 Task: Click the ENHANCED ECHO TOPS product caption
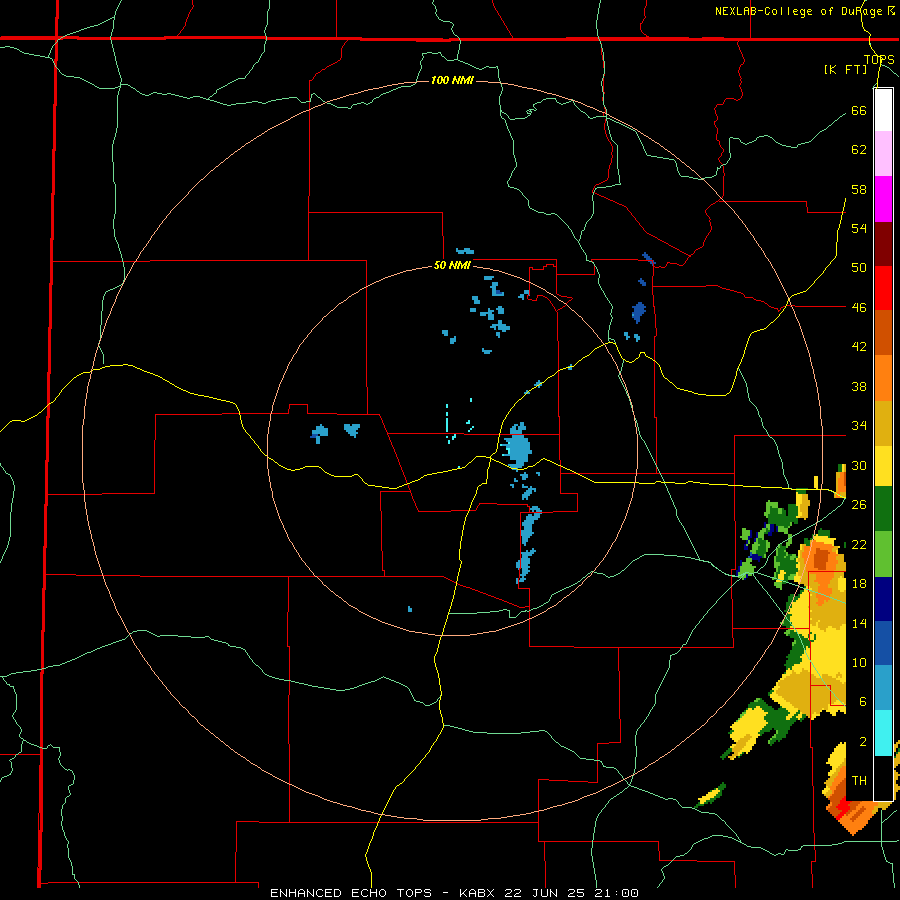click(x=351, y=893)
